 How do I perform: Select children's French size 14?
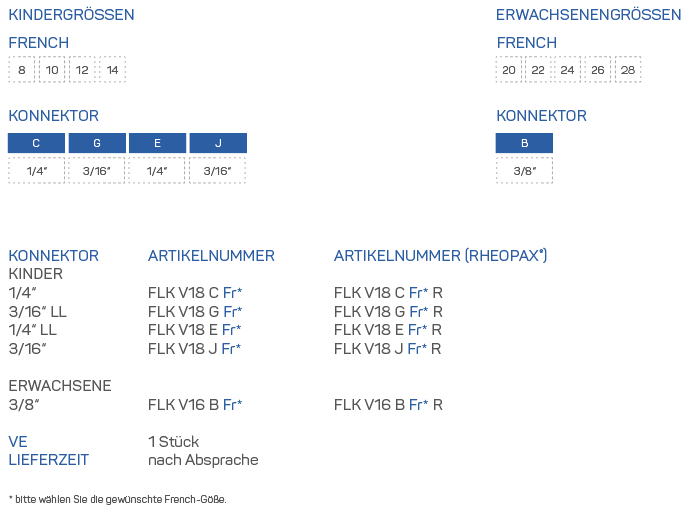pos(112,70)
